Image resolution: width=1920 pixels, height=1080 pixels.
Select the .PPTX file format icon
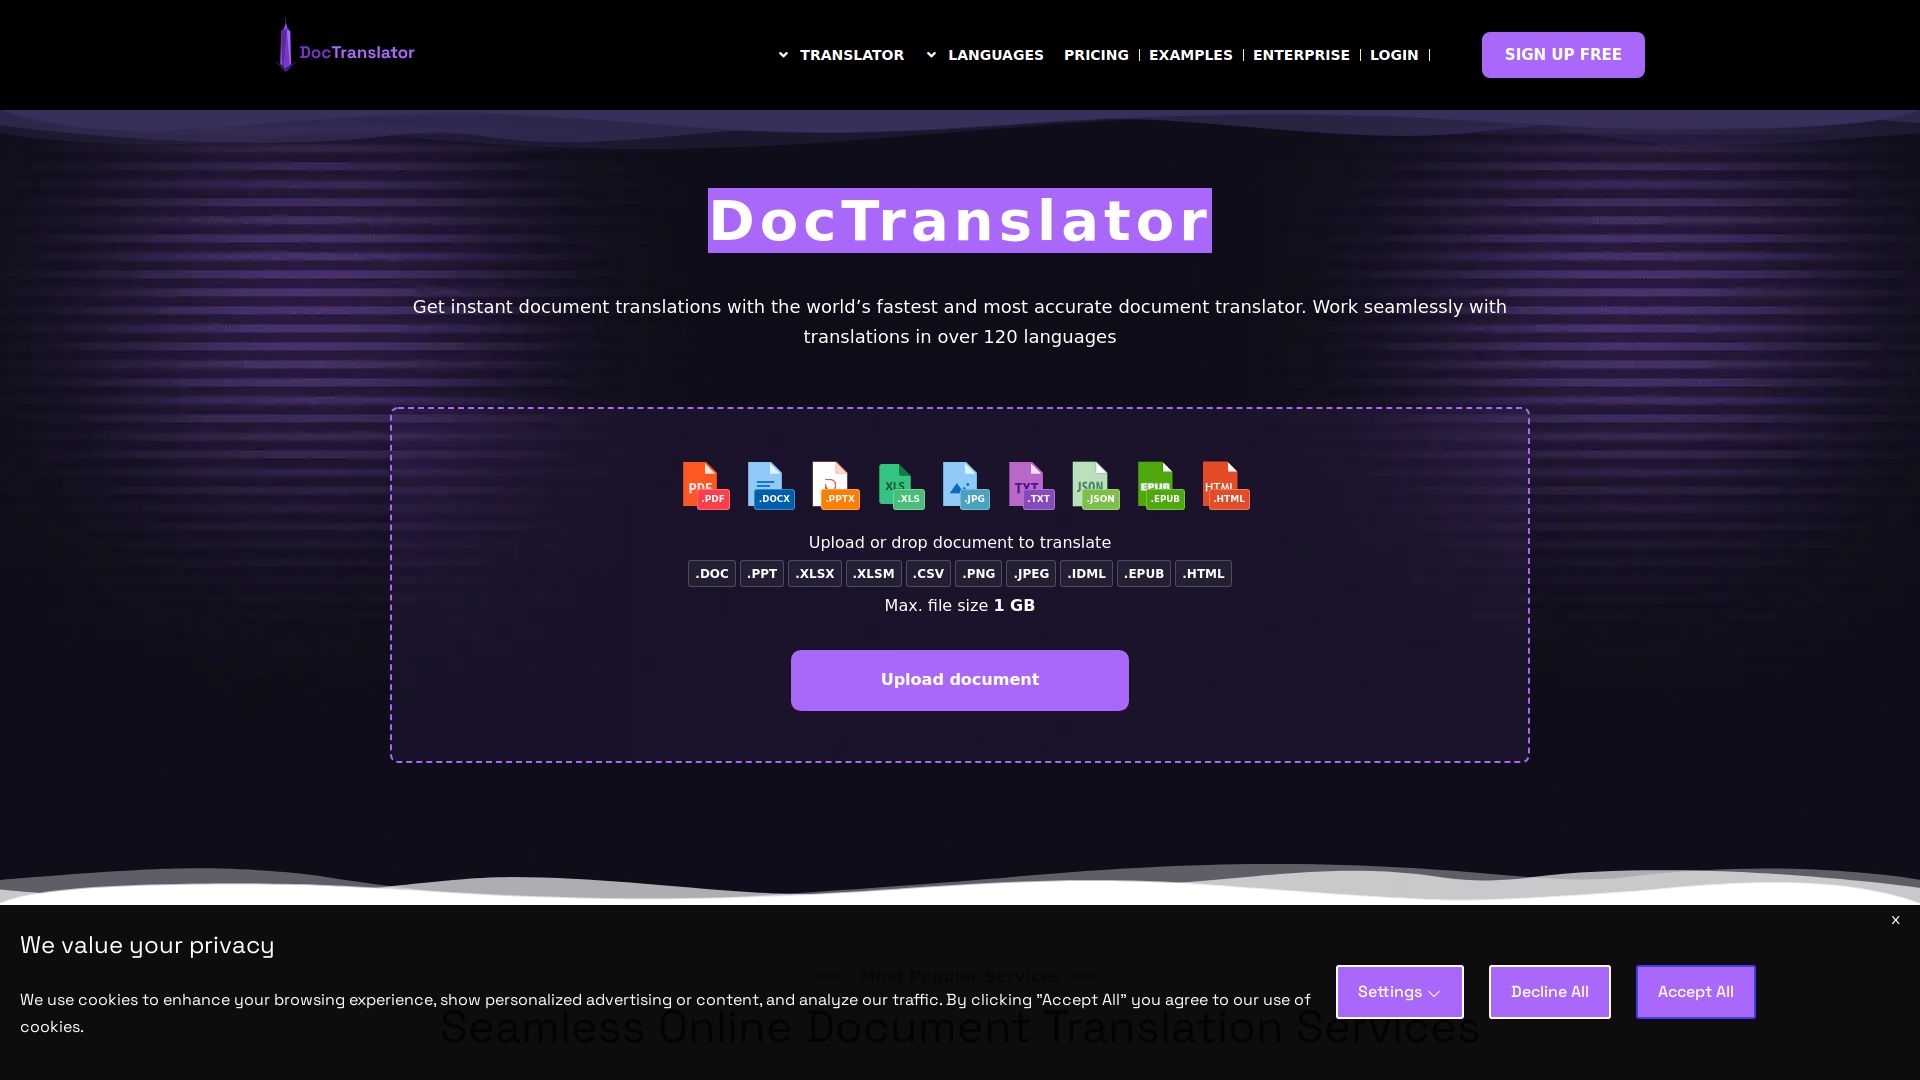point(836,486)
